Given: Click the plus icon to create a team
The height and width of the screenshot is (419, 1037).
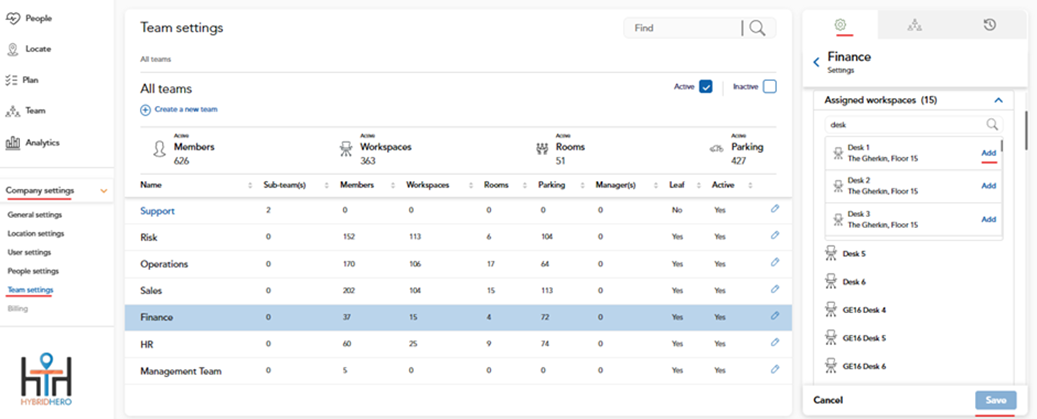Looking at the screenshot, I should (145, 110).
